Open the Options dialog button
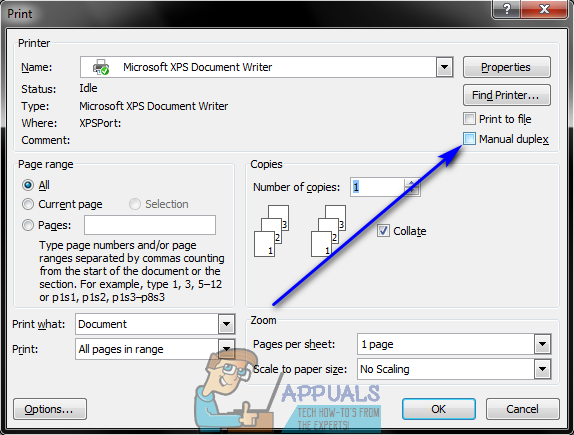 pyautogui.click(x=50, y=409)
